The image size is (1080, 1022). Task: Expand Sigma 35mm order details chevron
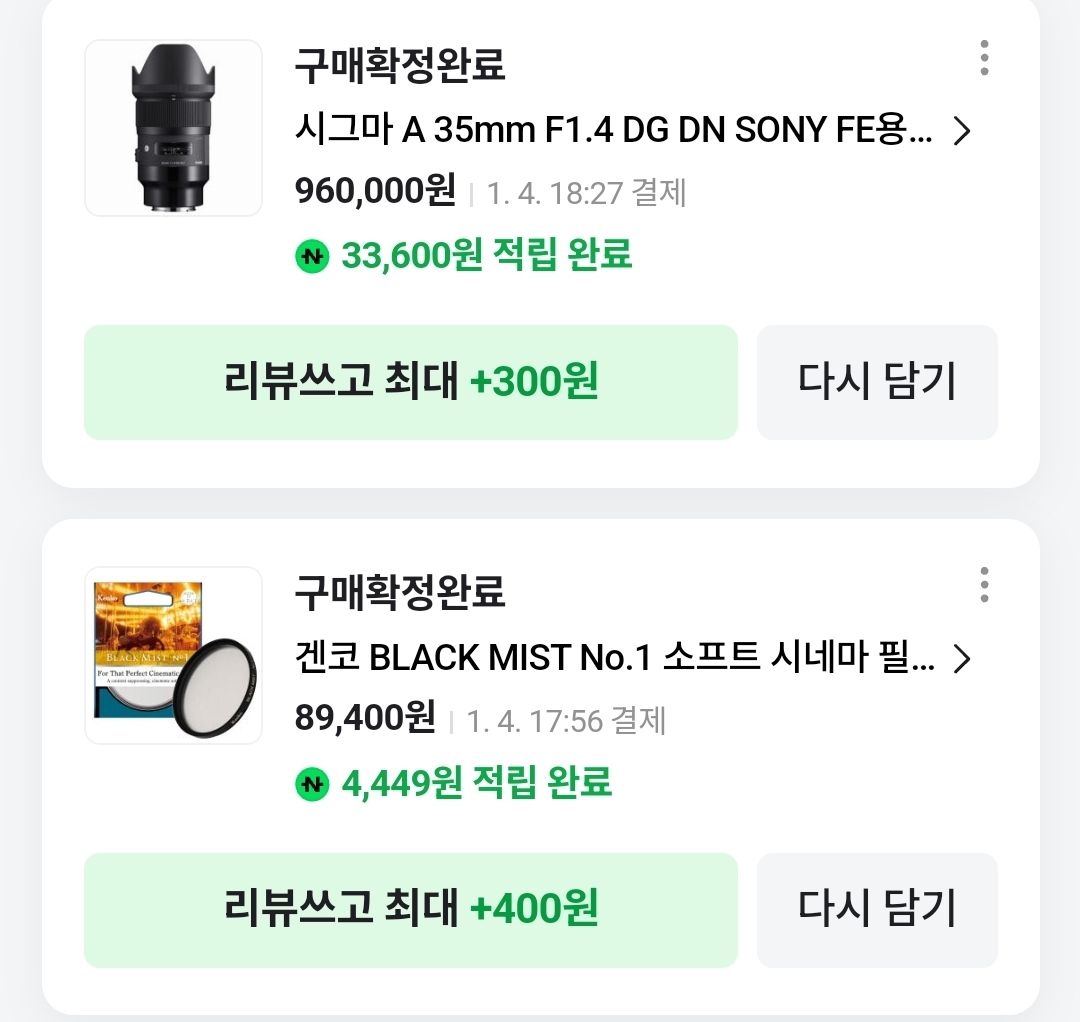(x=961, y=131)
